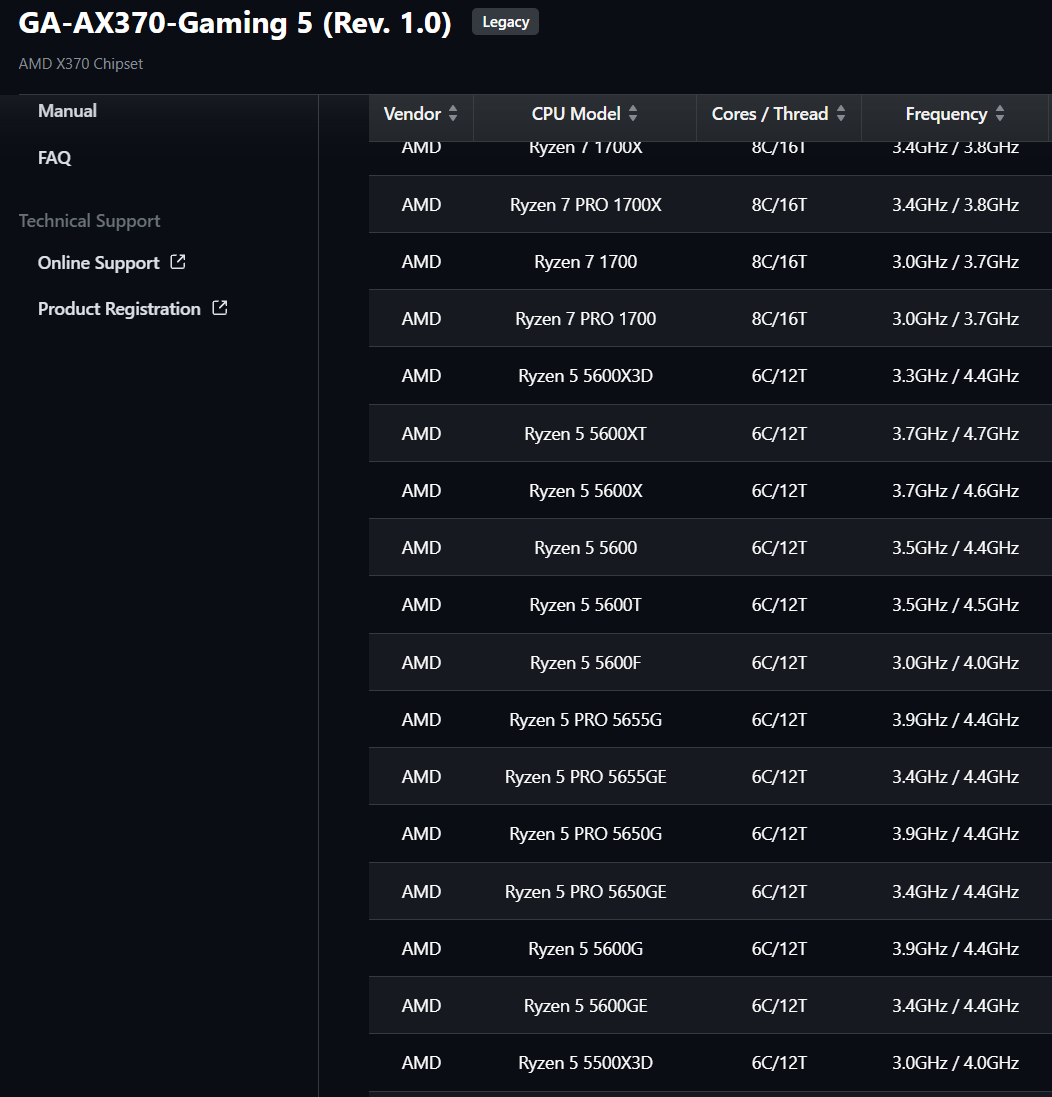The height and width of the screenshot is (1097, 1052).
Task: Select the Ryzen 5 5600XT cell
Action: tap(585, 434)
